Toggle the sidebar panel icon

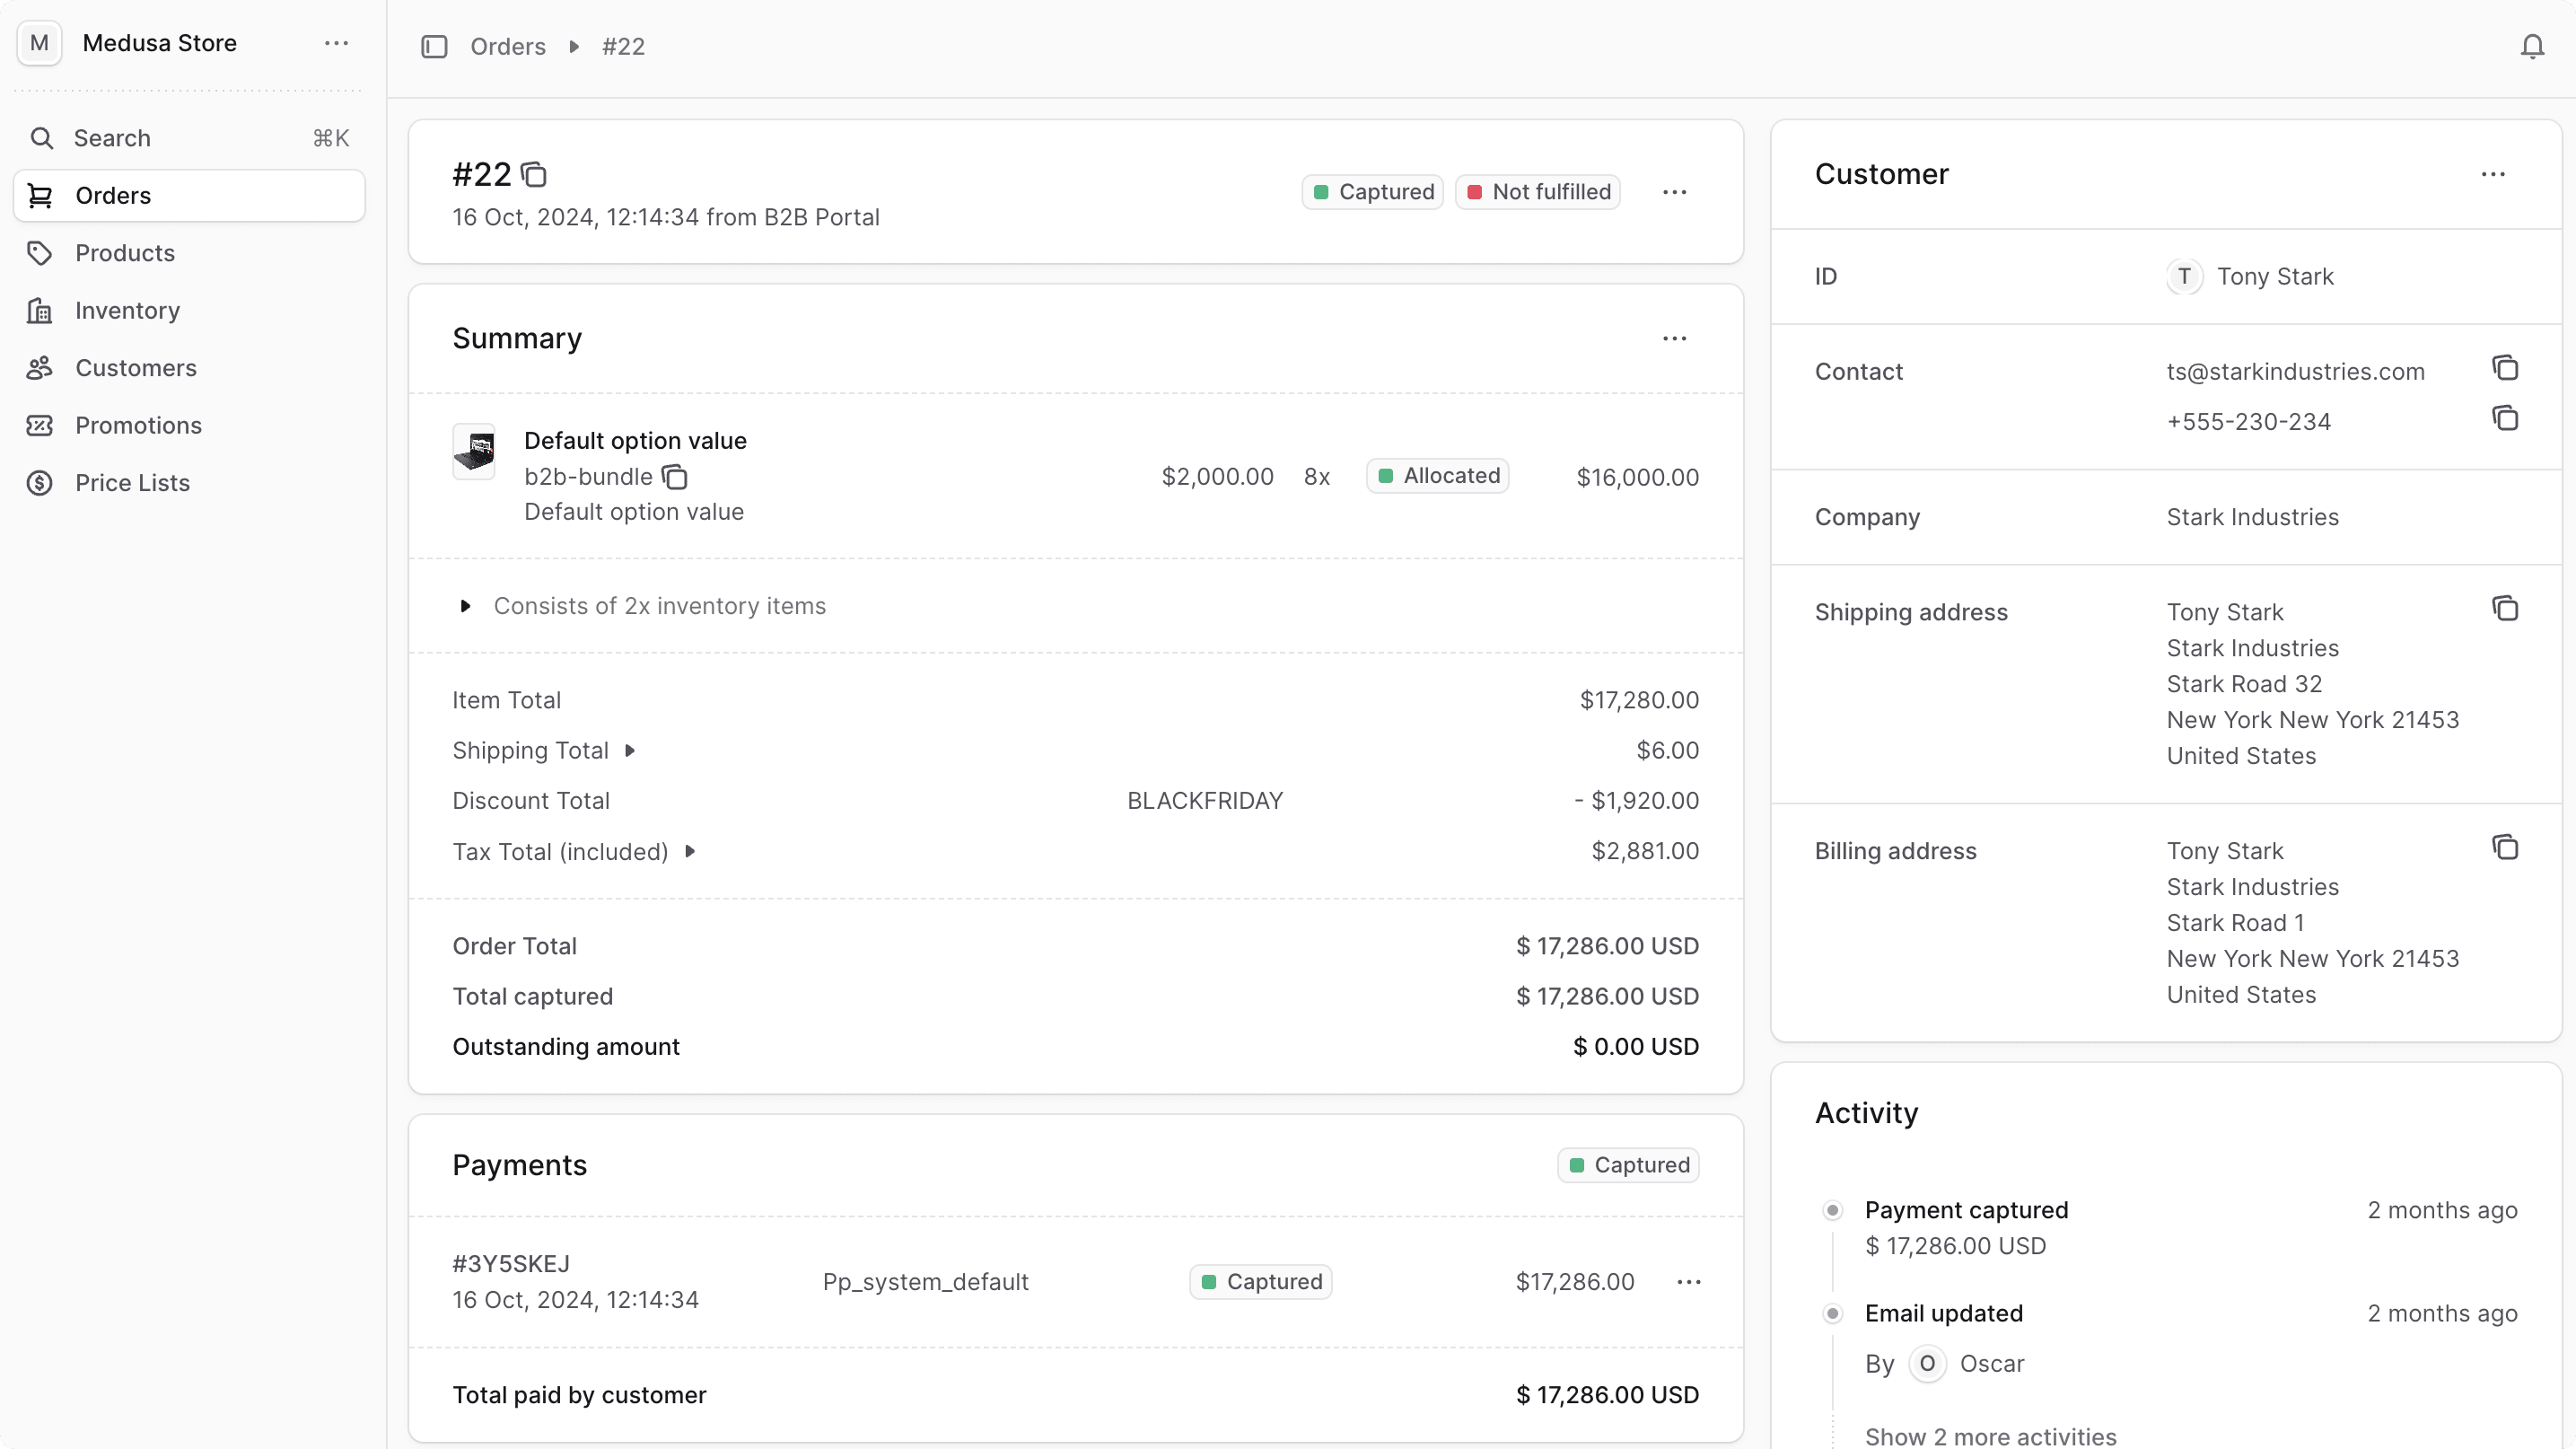tap(434, 47)
